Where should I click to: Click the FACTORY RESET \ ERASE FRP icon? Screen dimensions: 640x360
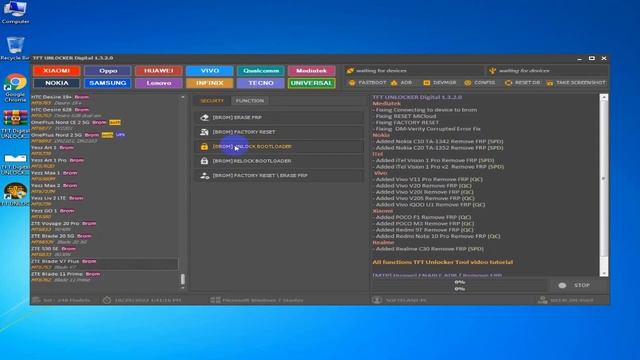click(x=204, y=176)
